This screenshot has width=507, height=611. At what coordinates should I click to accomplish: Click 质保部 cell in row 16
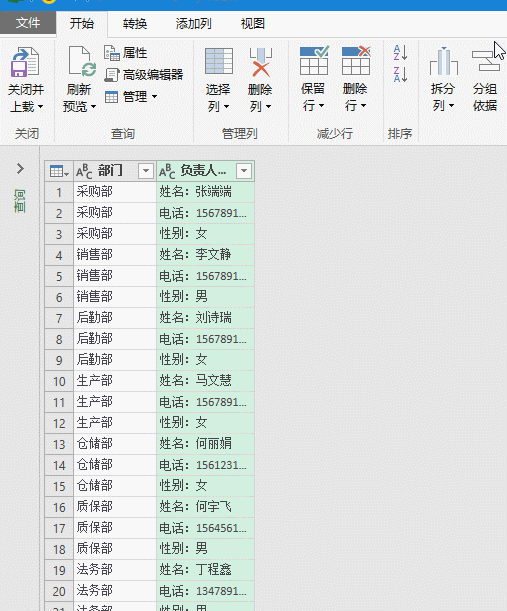point(115,507)
